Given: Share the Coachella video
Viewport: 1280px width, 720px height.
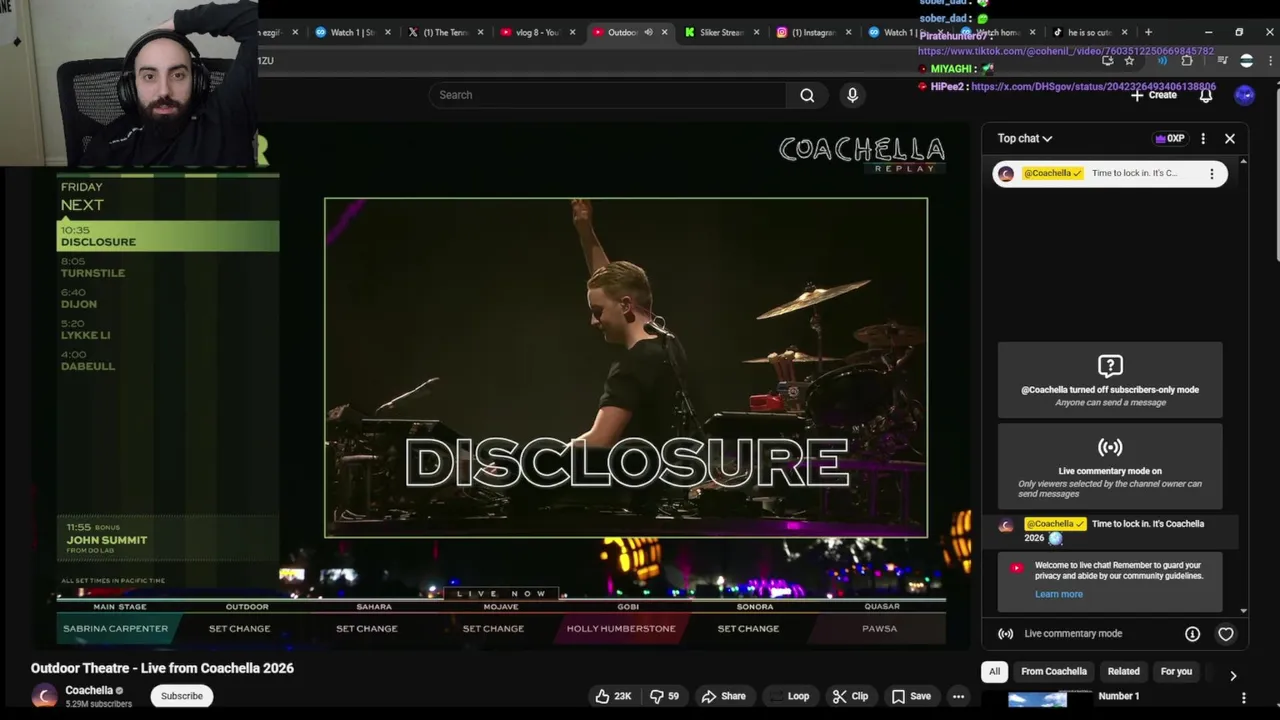Looking at the screenshot, I should pyautogui.click(x=724, y=696).
